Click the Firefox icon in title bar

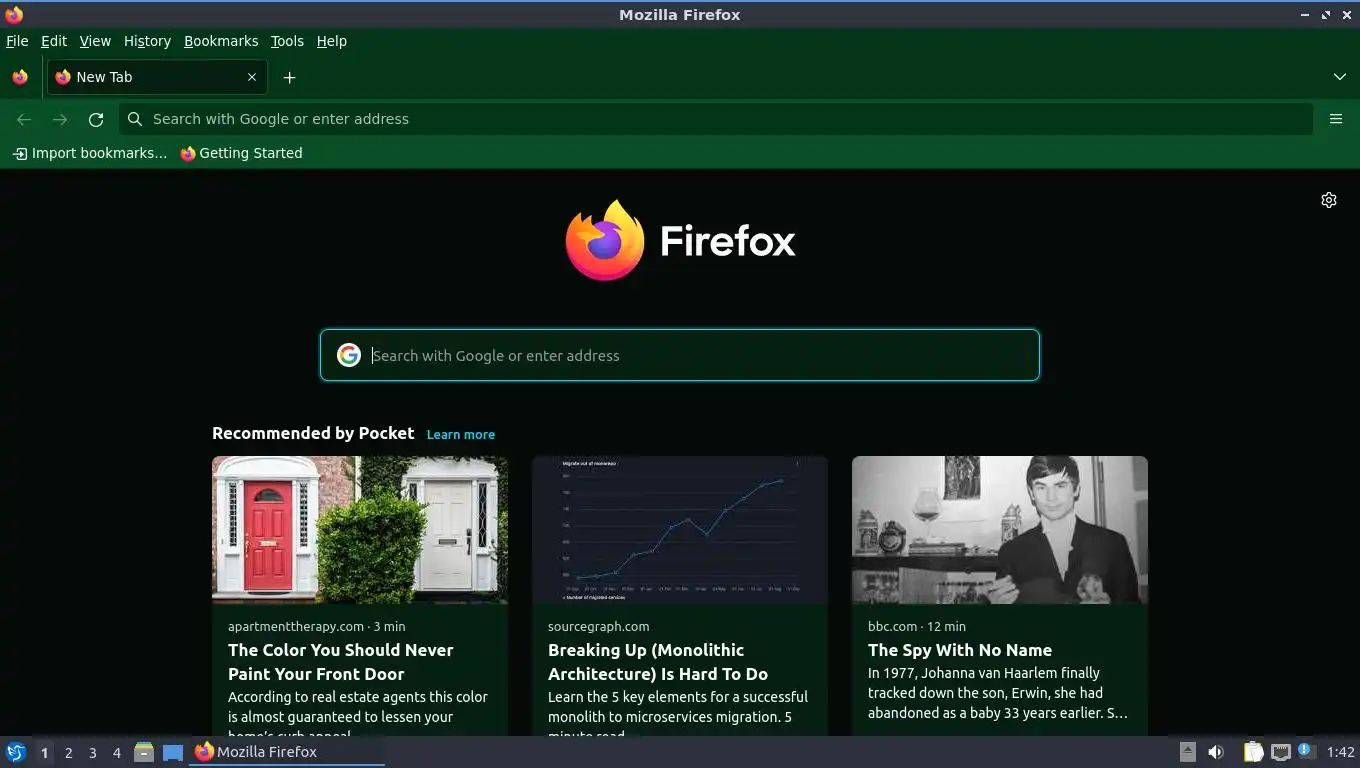(x=14, y=14)
